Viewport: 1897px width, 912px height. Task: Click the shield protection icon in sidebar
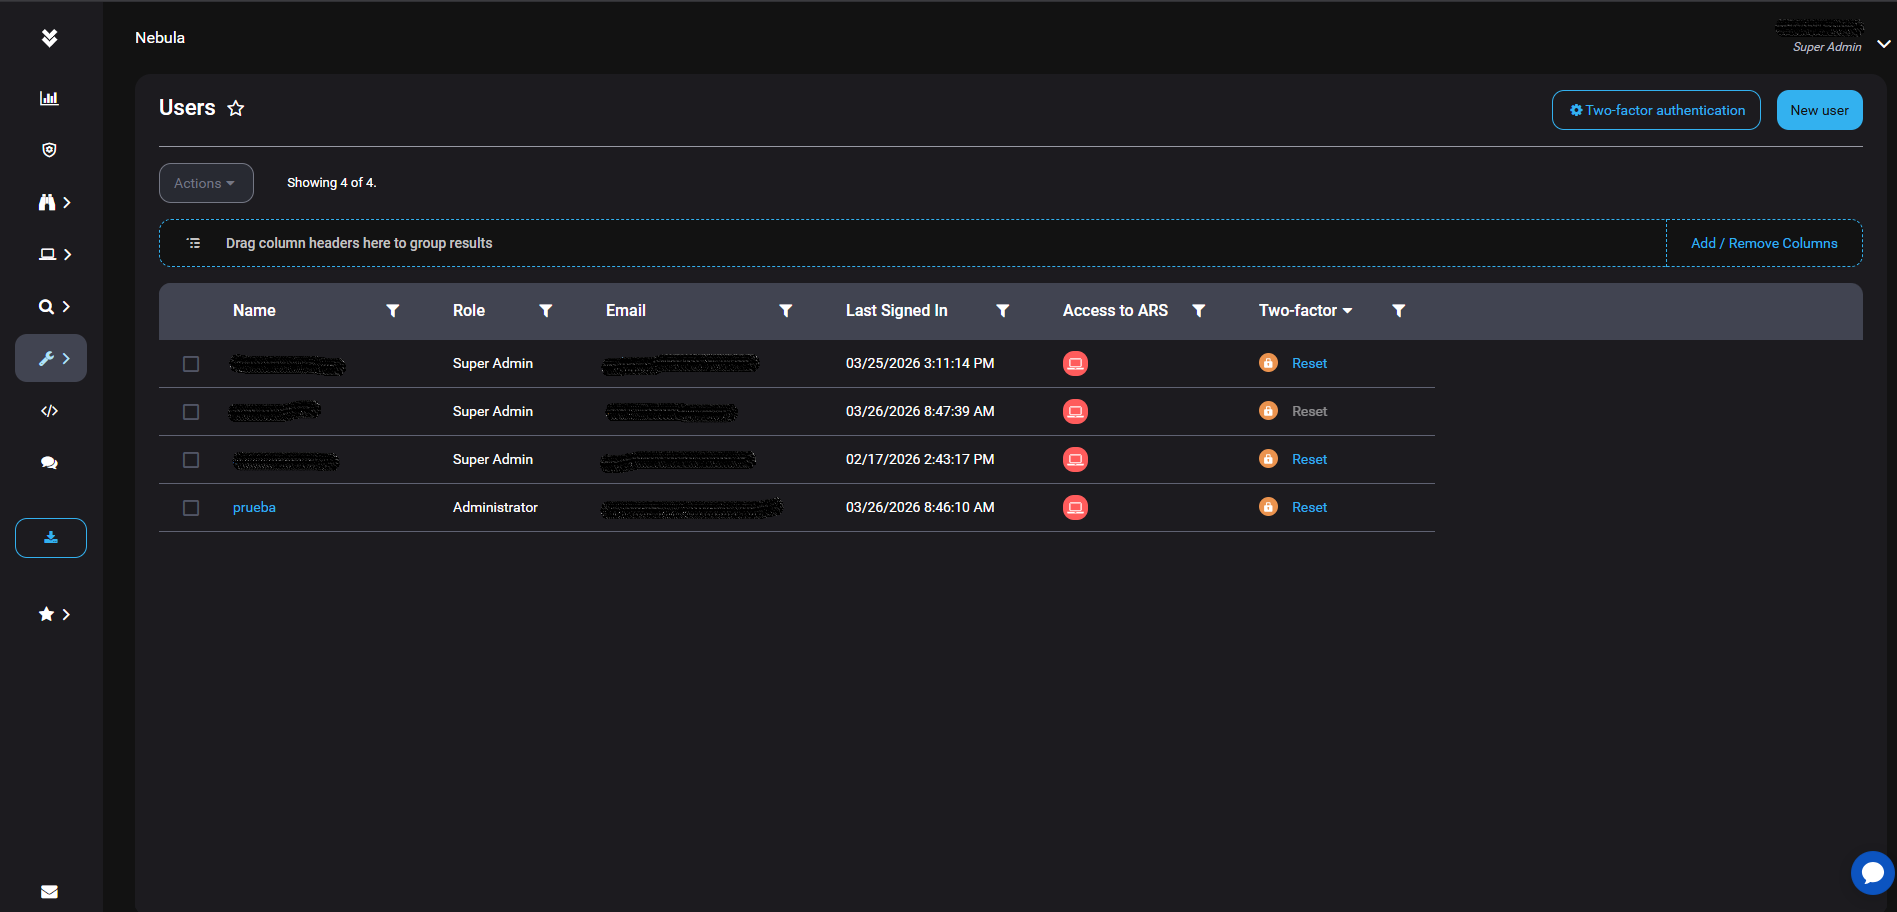click(49, 150)
